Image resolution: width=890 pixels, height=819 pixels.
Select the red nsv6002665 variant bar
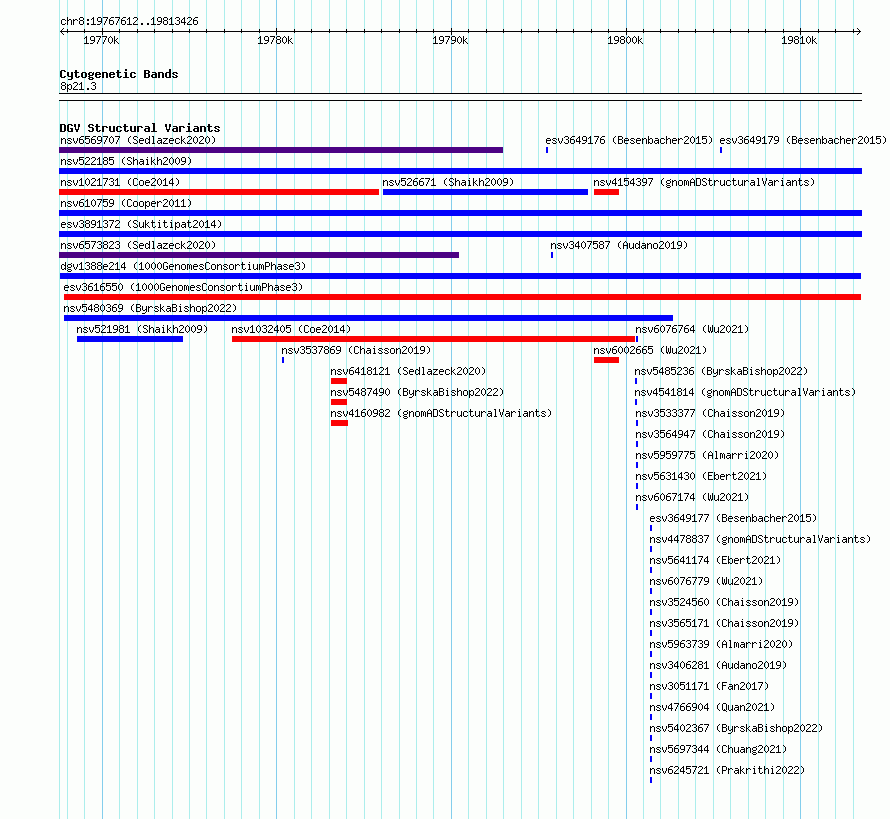click(606, 360)
